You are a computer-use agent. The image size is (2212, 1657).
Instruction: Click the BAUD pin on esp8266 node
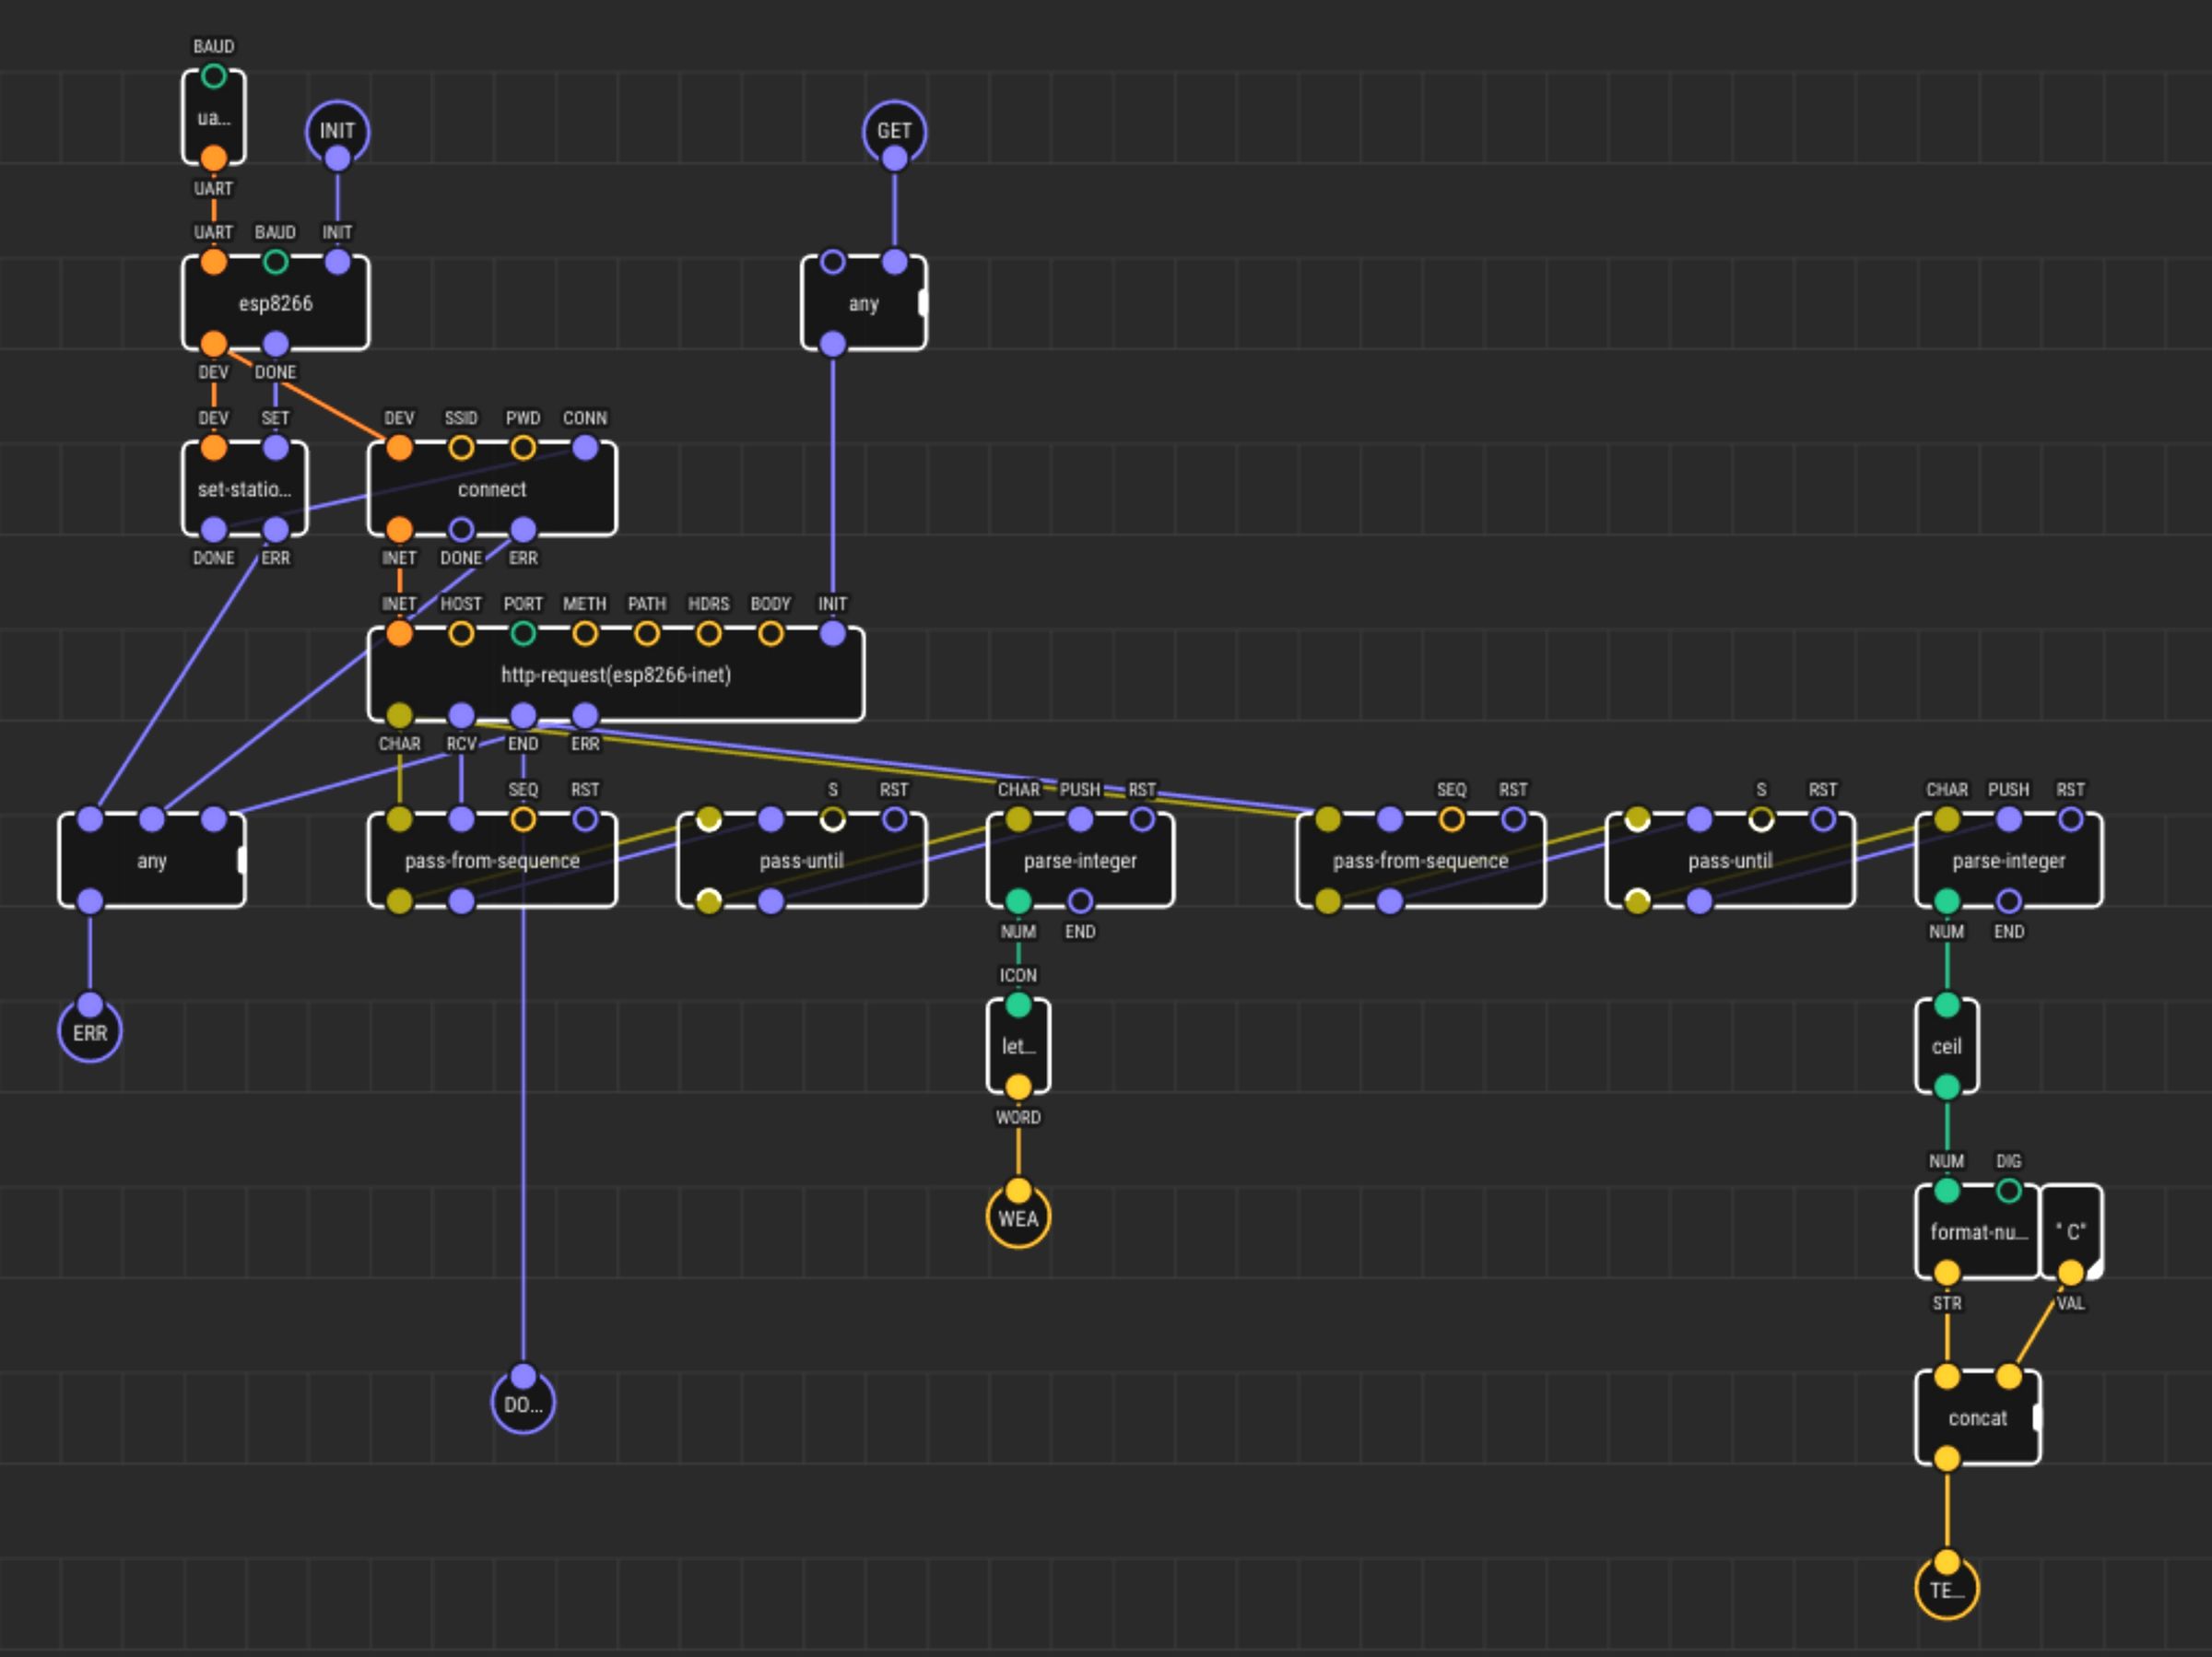click(x=275, y=262)
